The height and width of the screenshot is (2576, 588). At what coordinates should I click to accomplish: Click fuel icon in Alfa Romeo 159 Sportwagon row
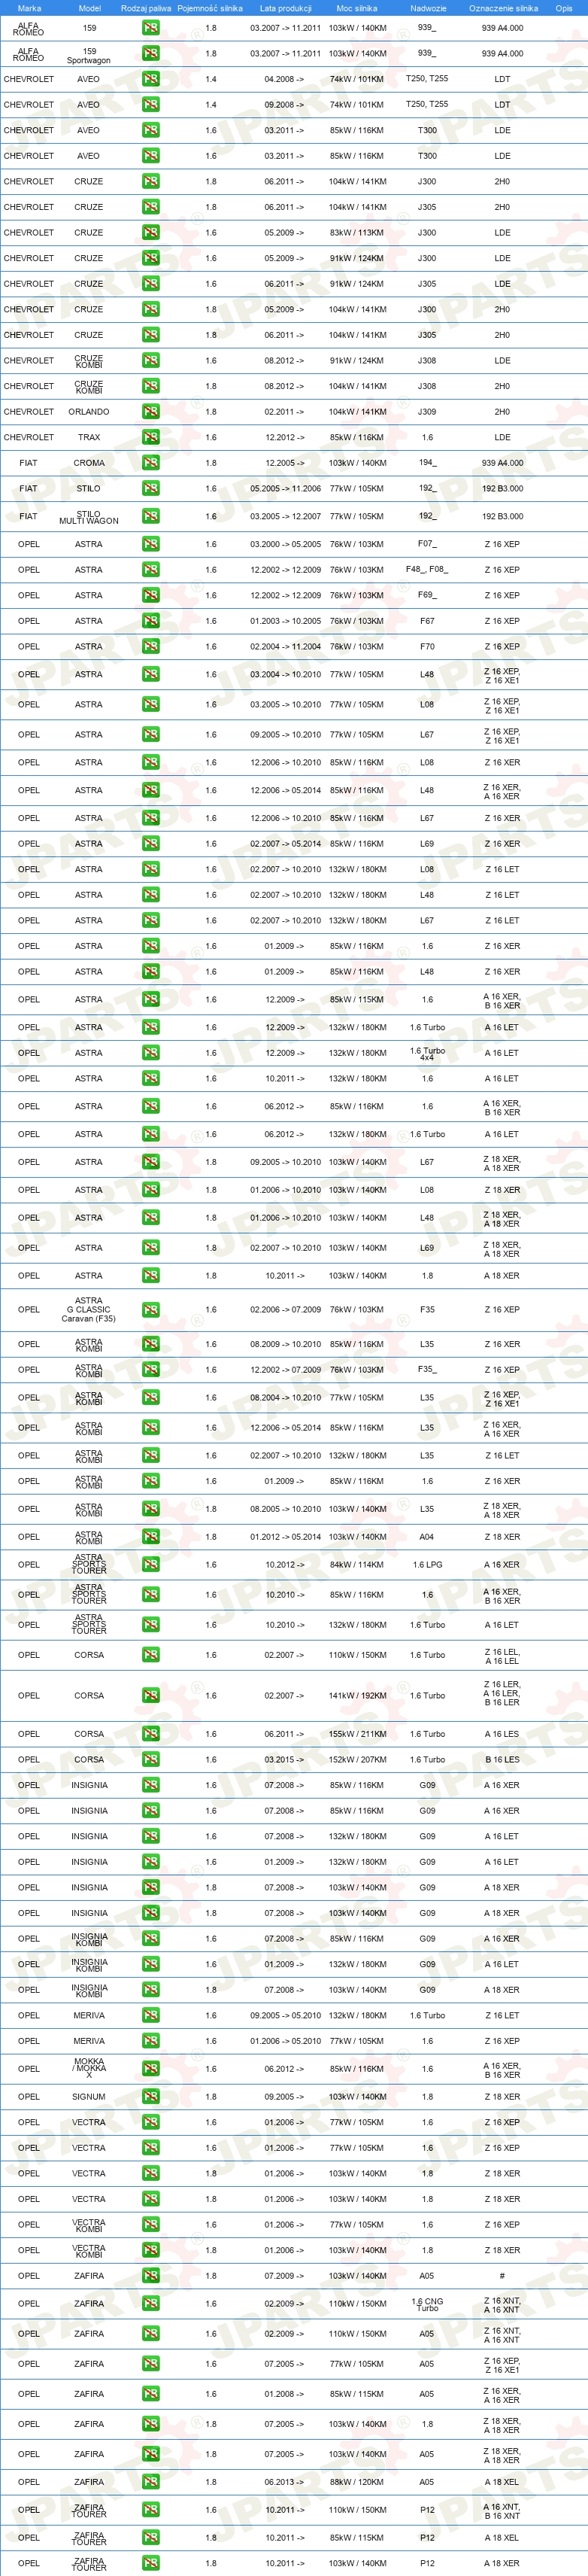point(150,53)
